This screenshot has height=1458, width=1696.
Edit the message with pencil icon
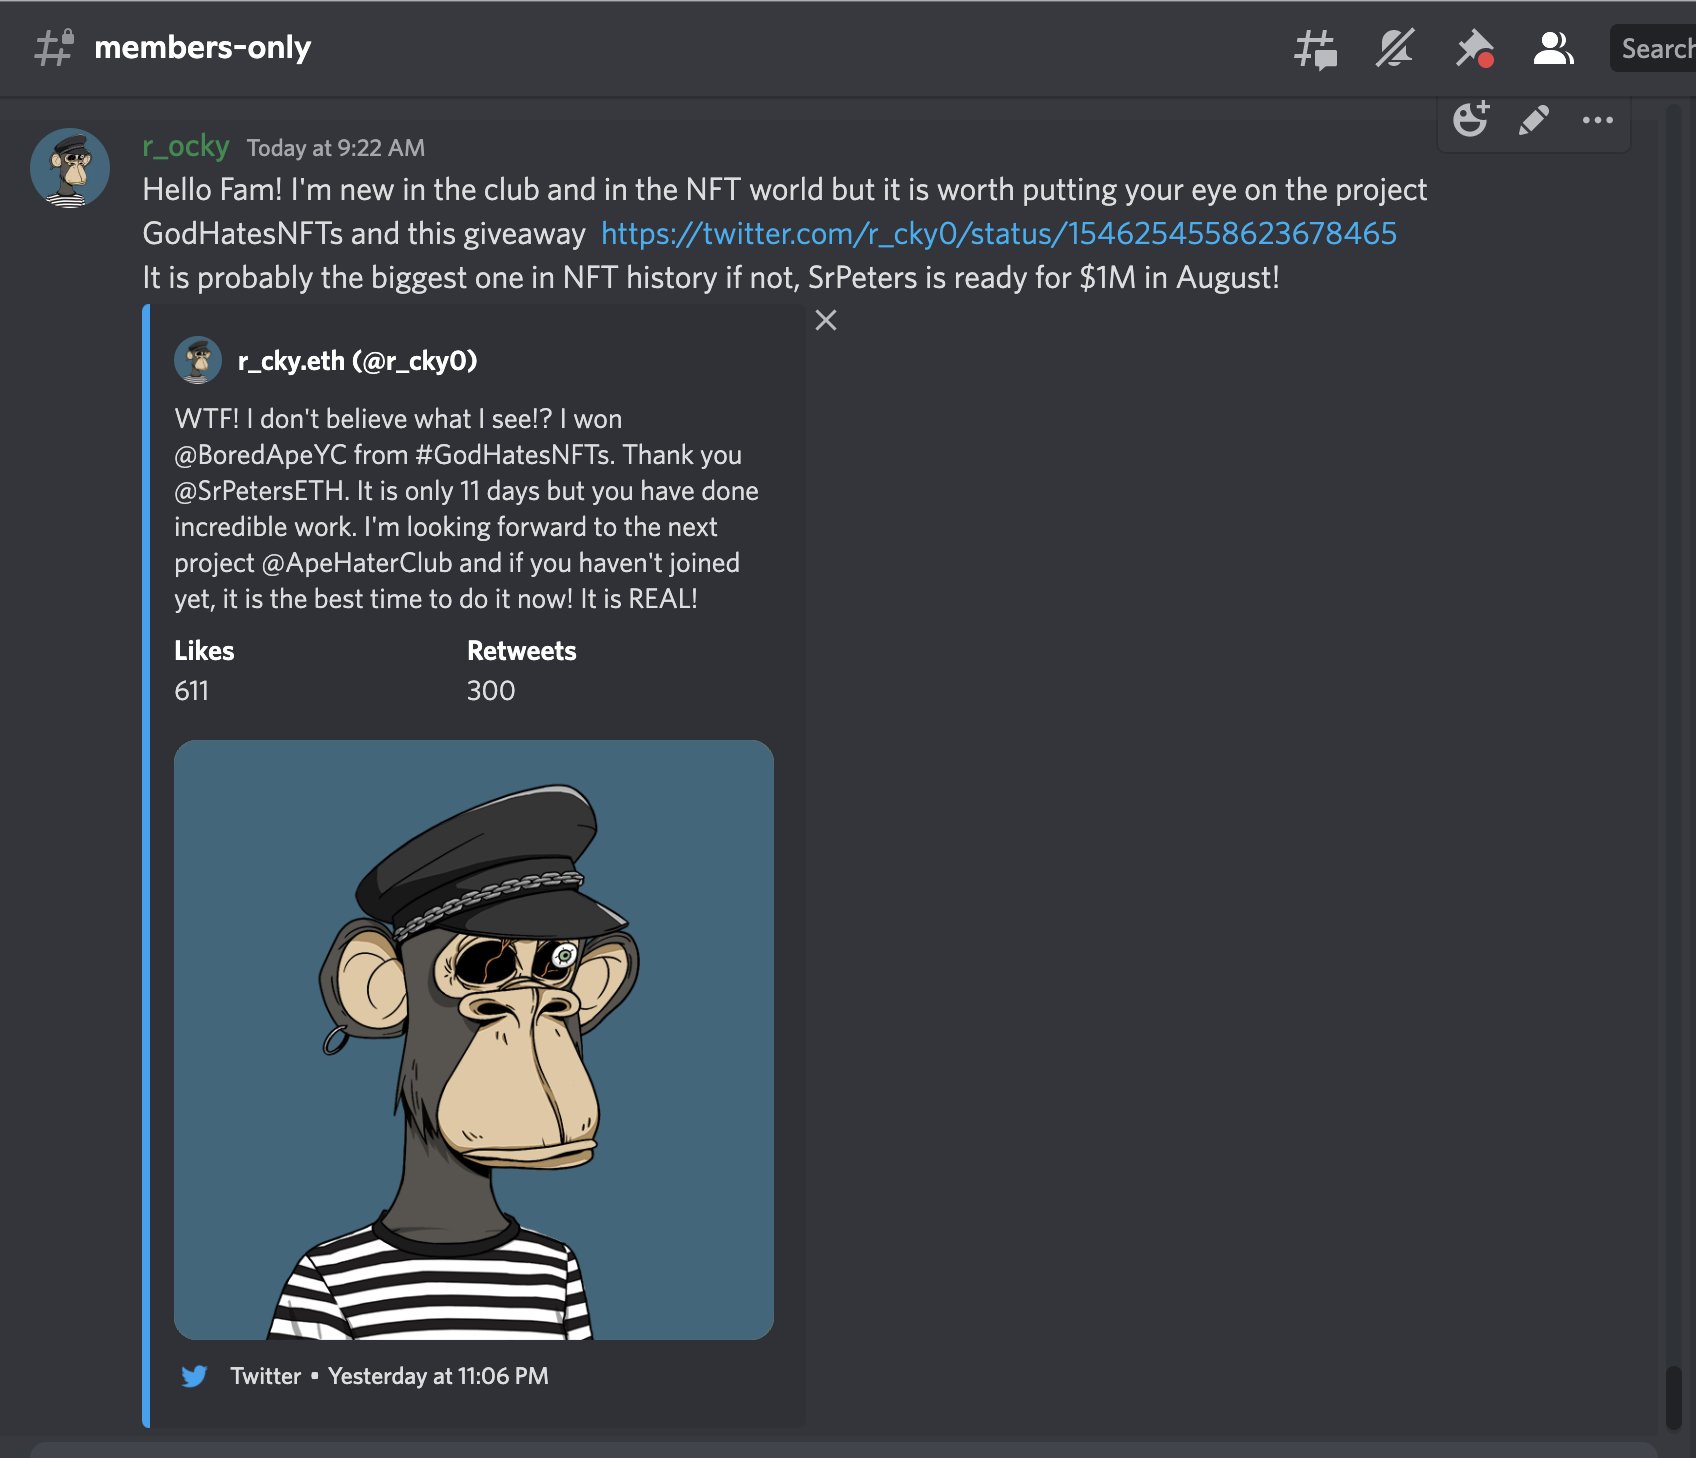coord(1534,120)
